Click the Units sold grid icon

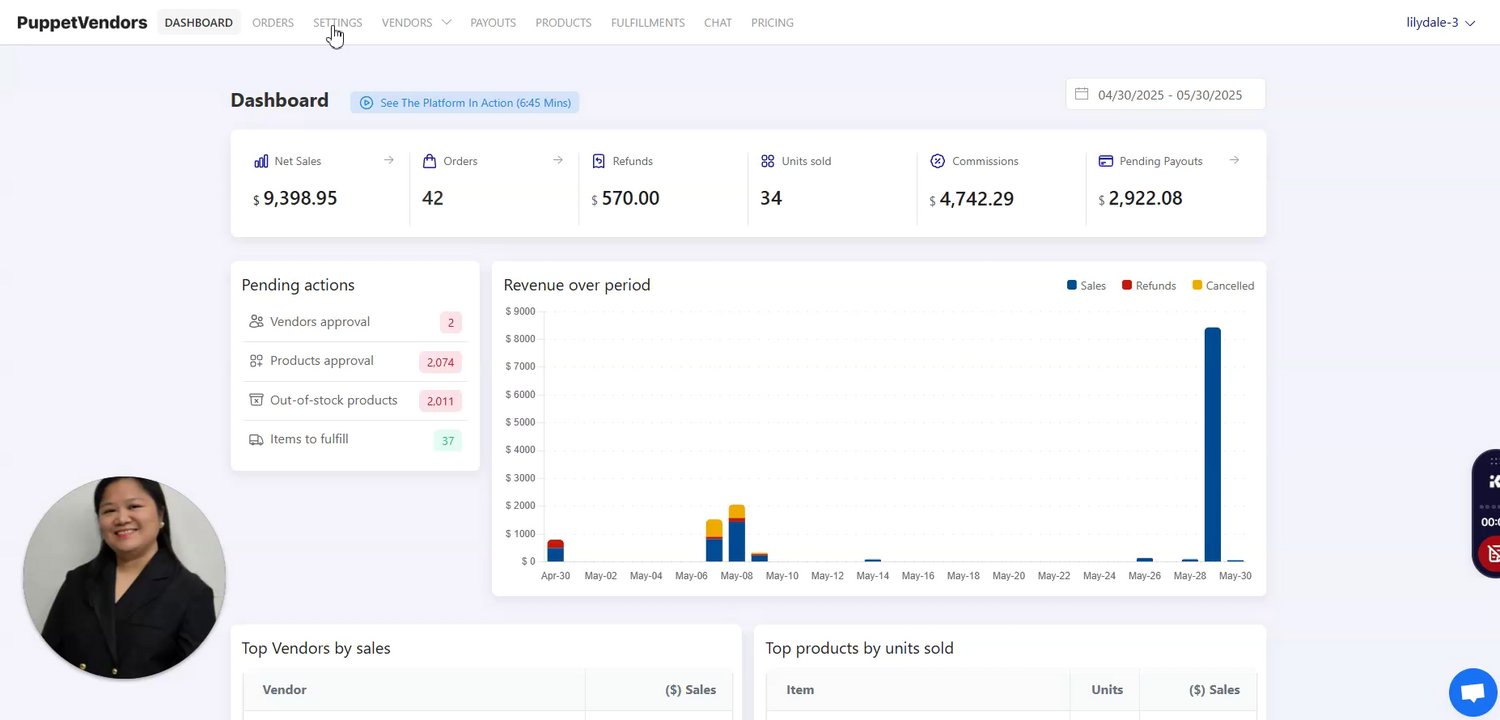tap(768, 161)
